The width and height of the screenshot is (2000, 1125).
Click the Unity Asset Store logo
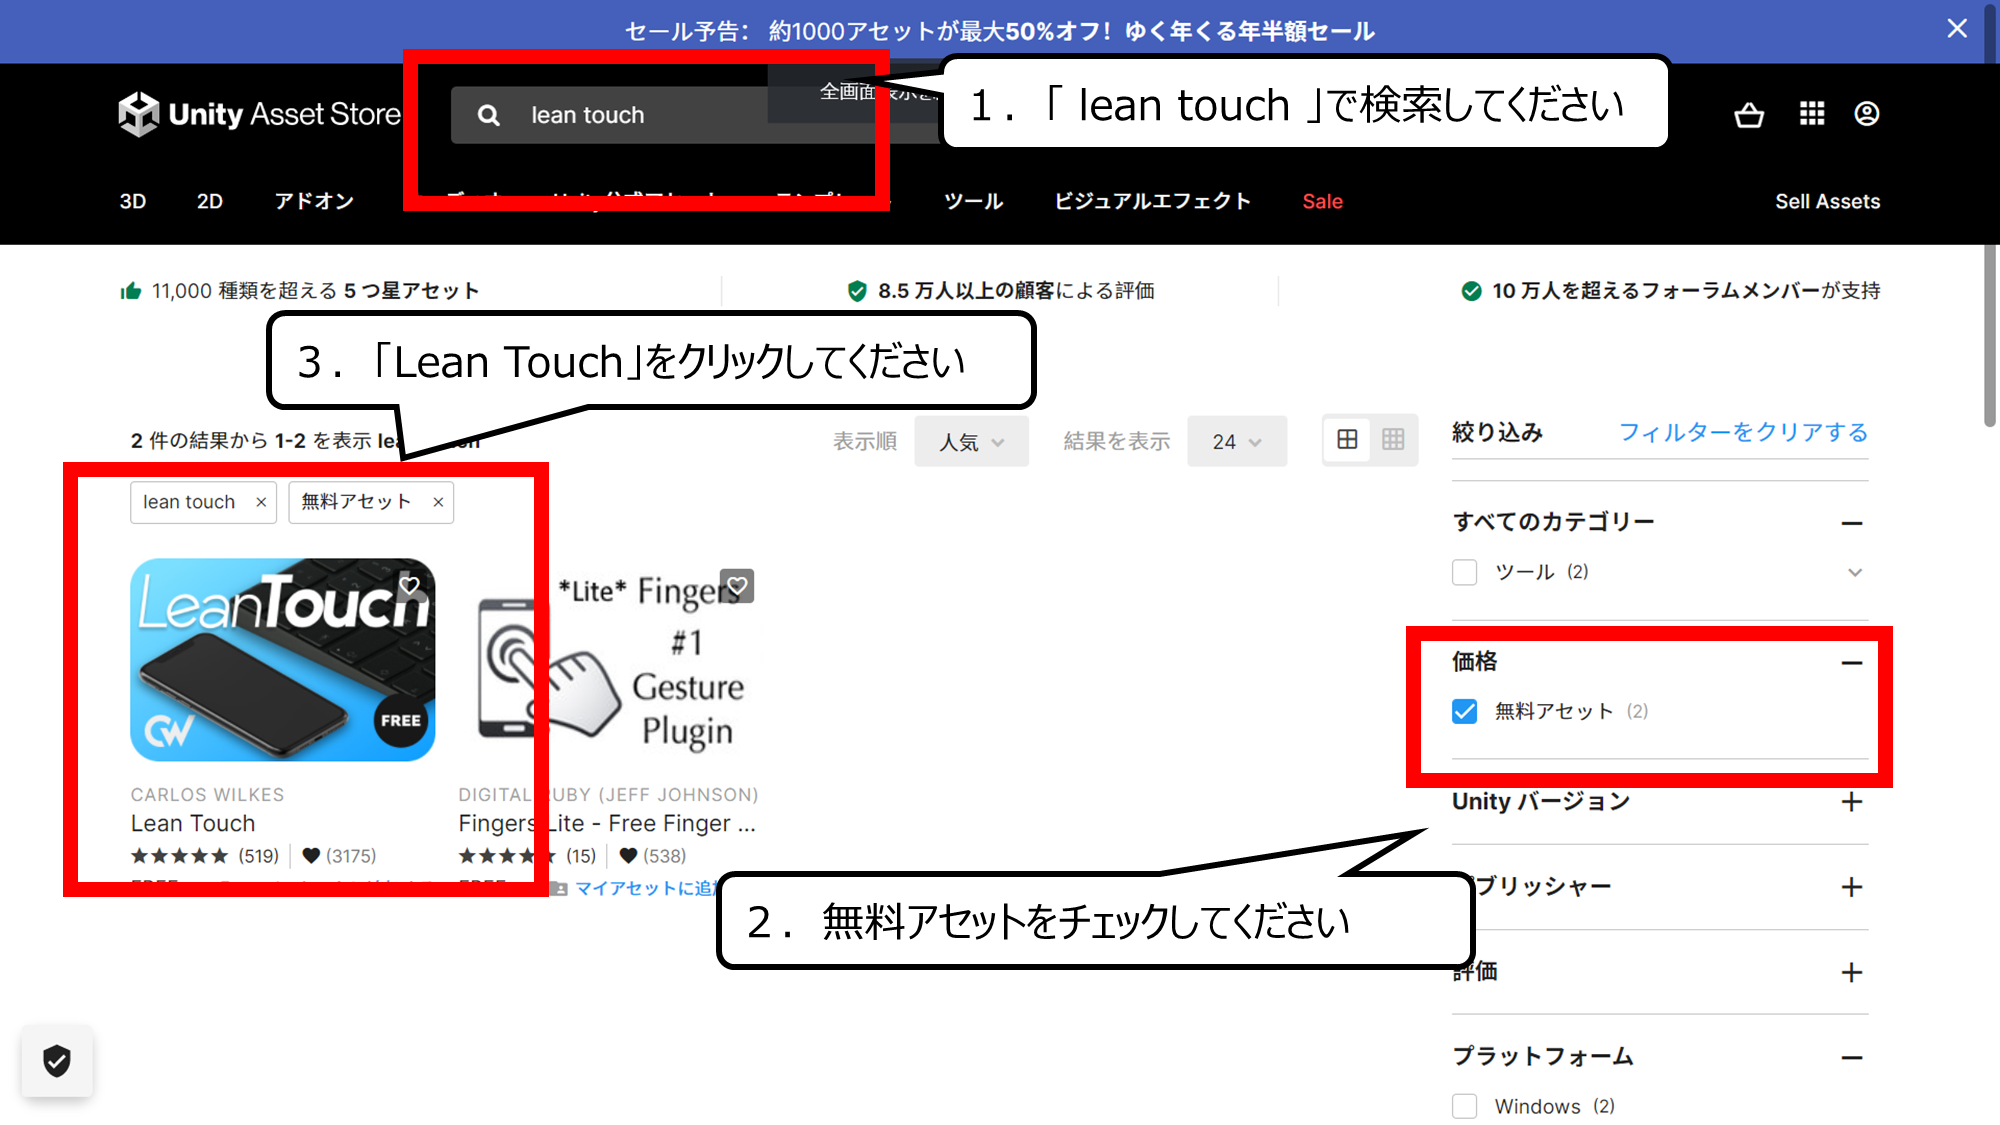260,114
